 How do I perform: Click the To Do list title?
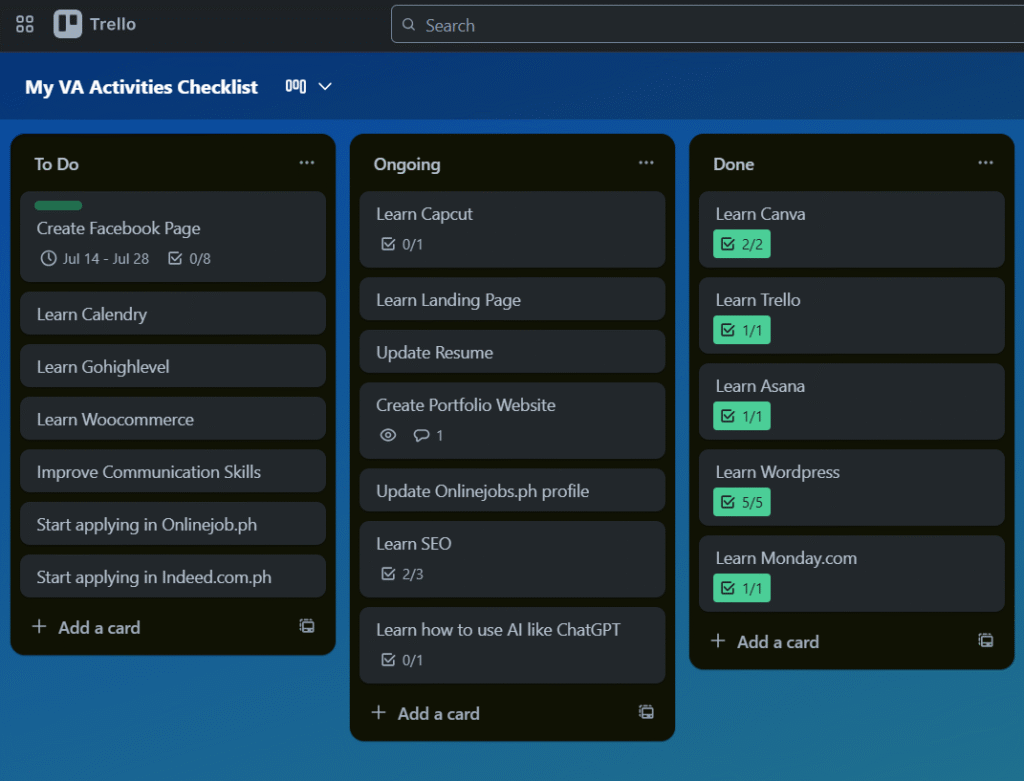pos(57,164)
